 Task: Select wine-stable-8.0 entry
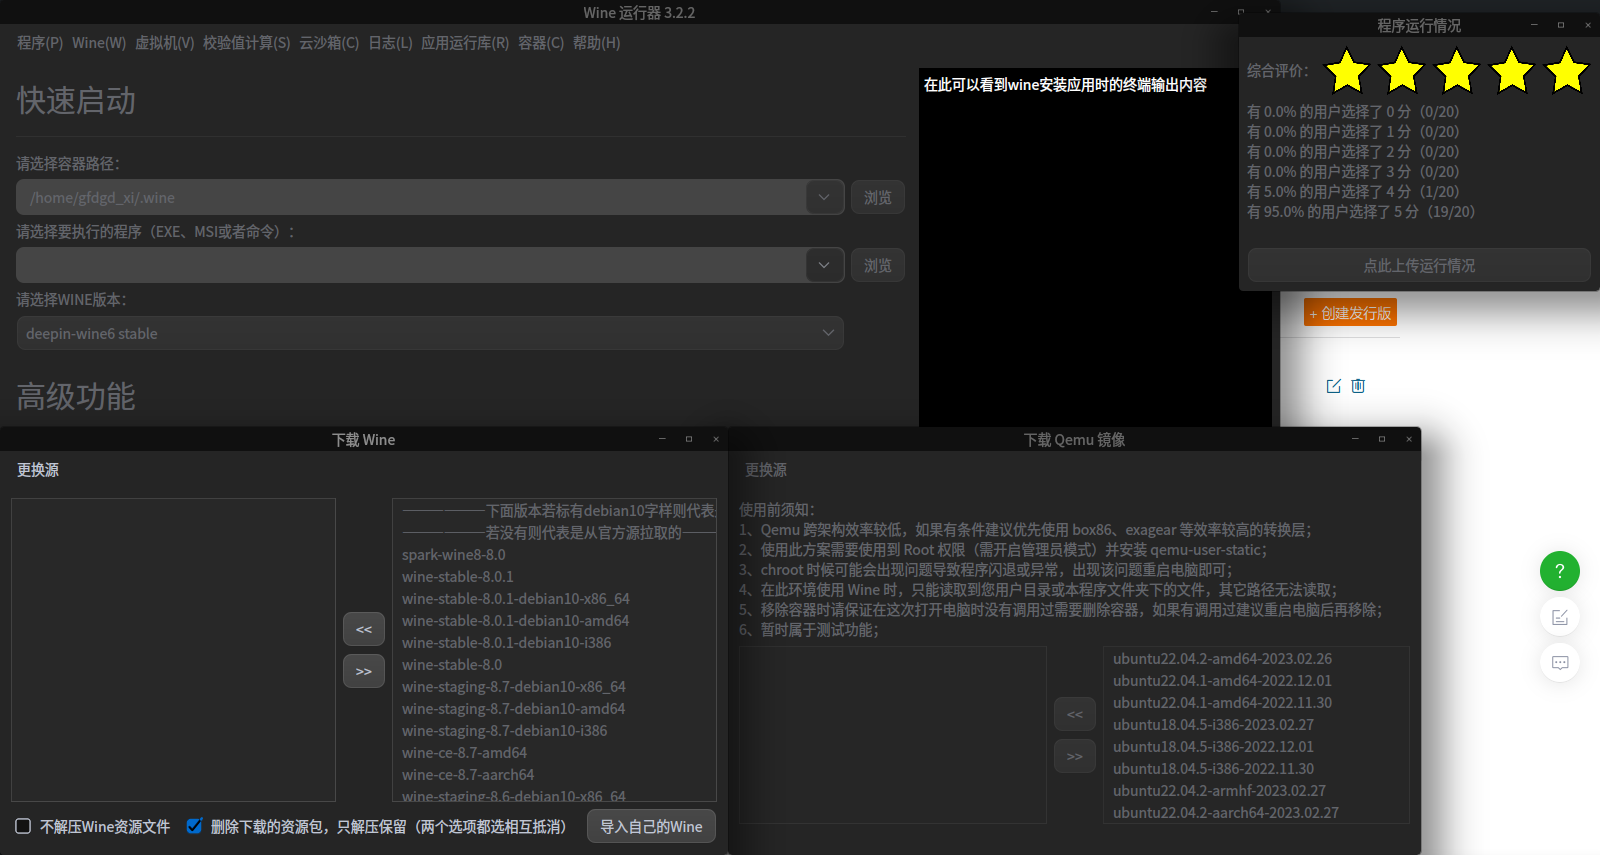point(452,665)
